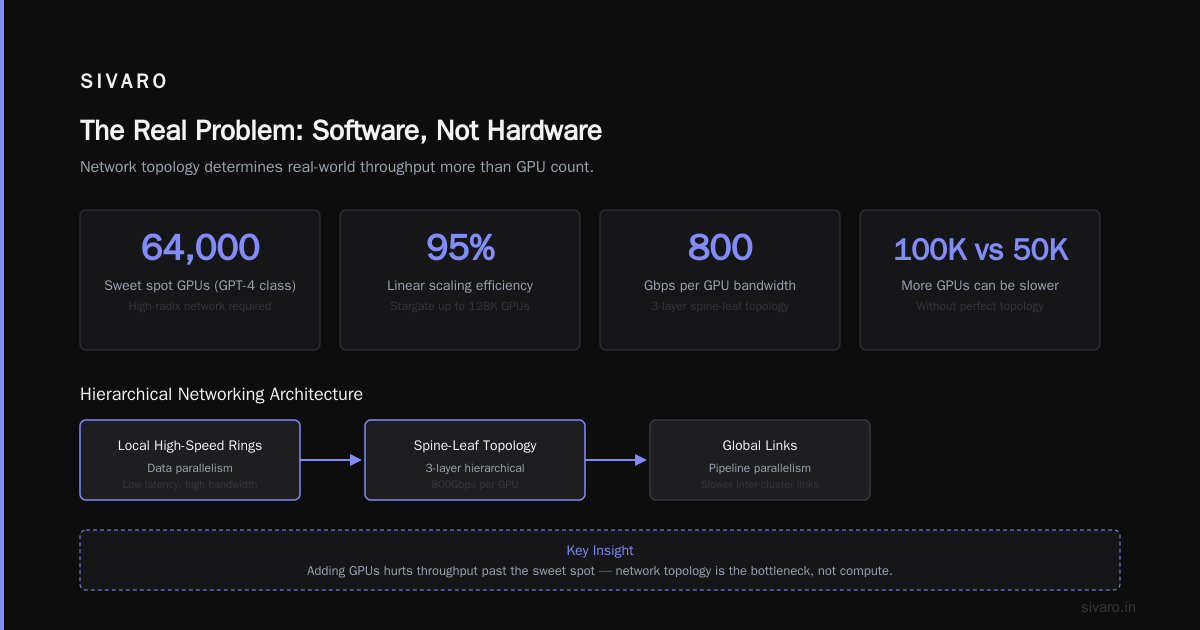Viewport: 1200px width, 630px height.
Task: Select the 'Global Links' box title
Action: pyautogui.click(x=760, y=446)
